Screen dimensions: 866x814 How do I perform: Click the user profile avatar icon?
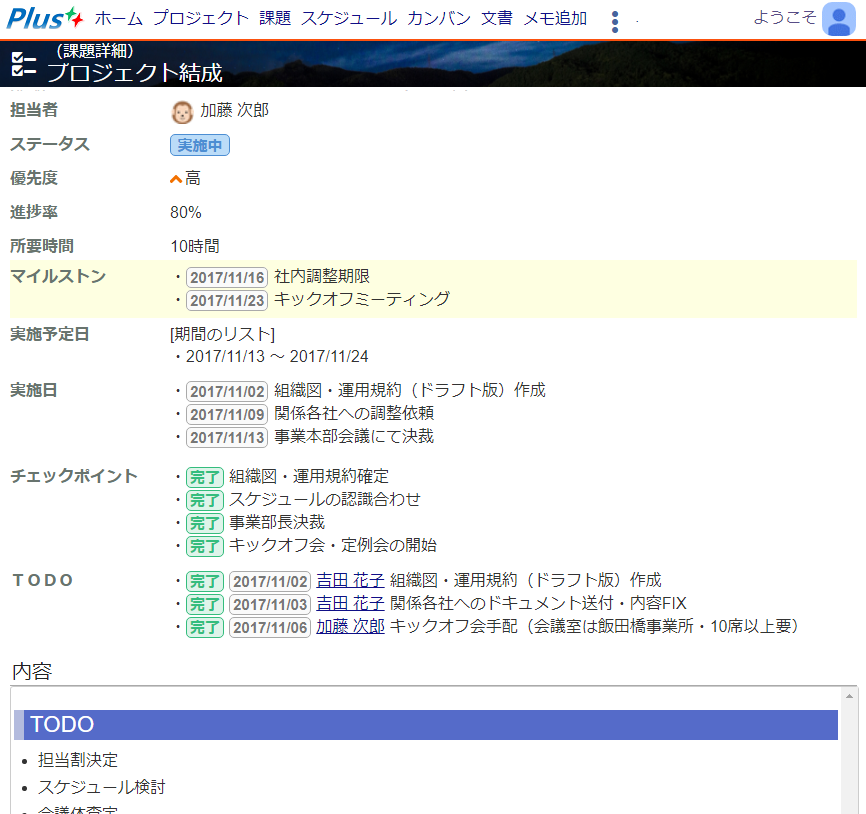point(837,19)
